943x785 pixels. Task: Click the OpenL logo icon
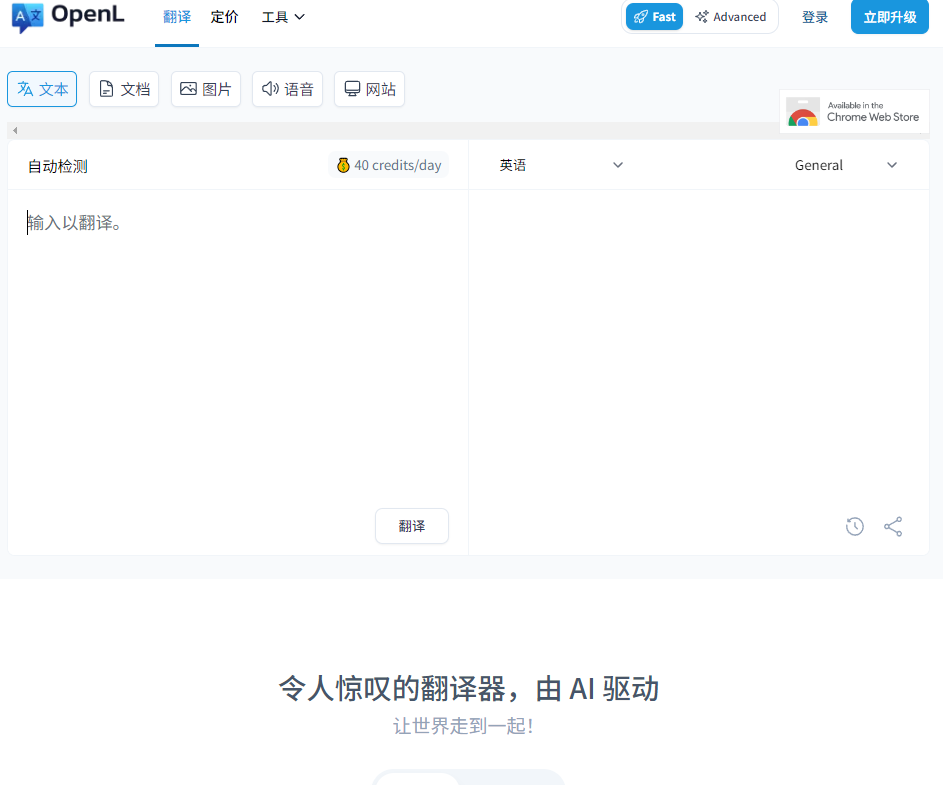point(27,17)
